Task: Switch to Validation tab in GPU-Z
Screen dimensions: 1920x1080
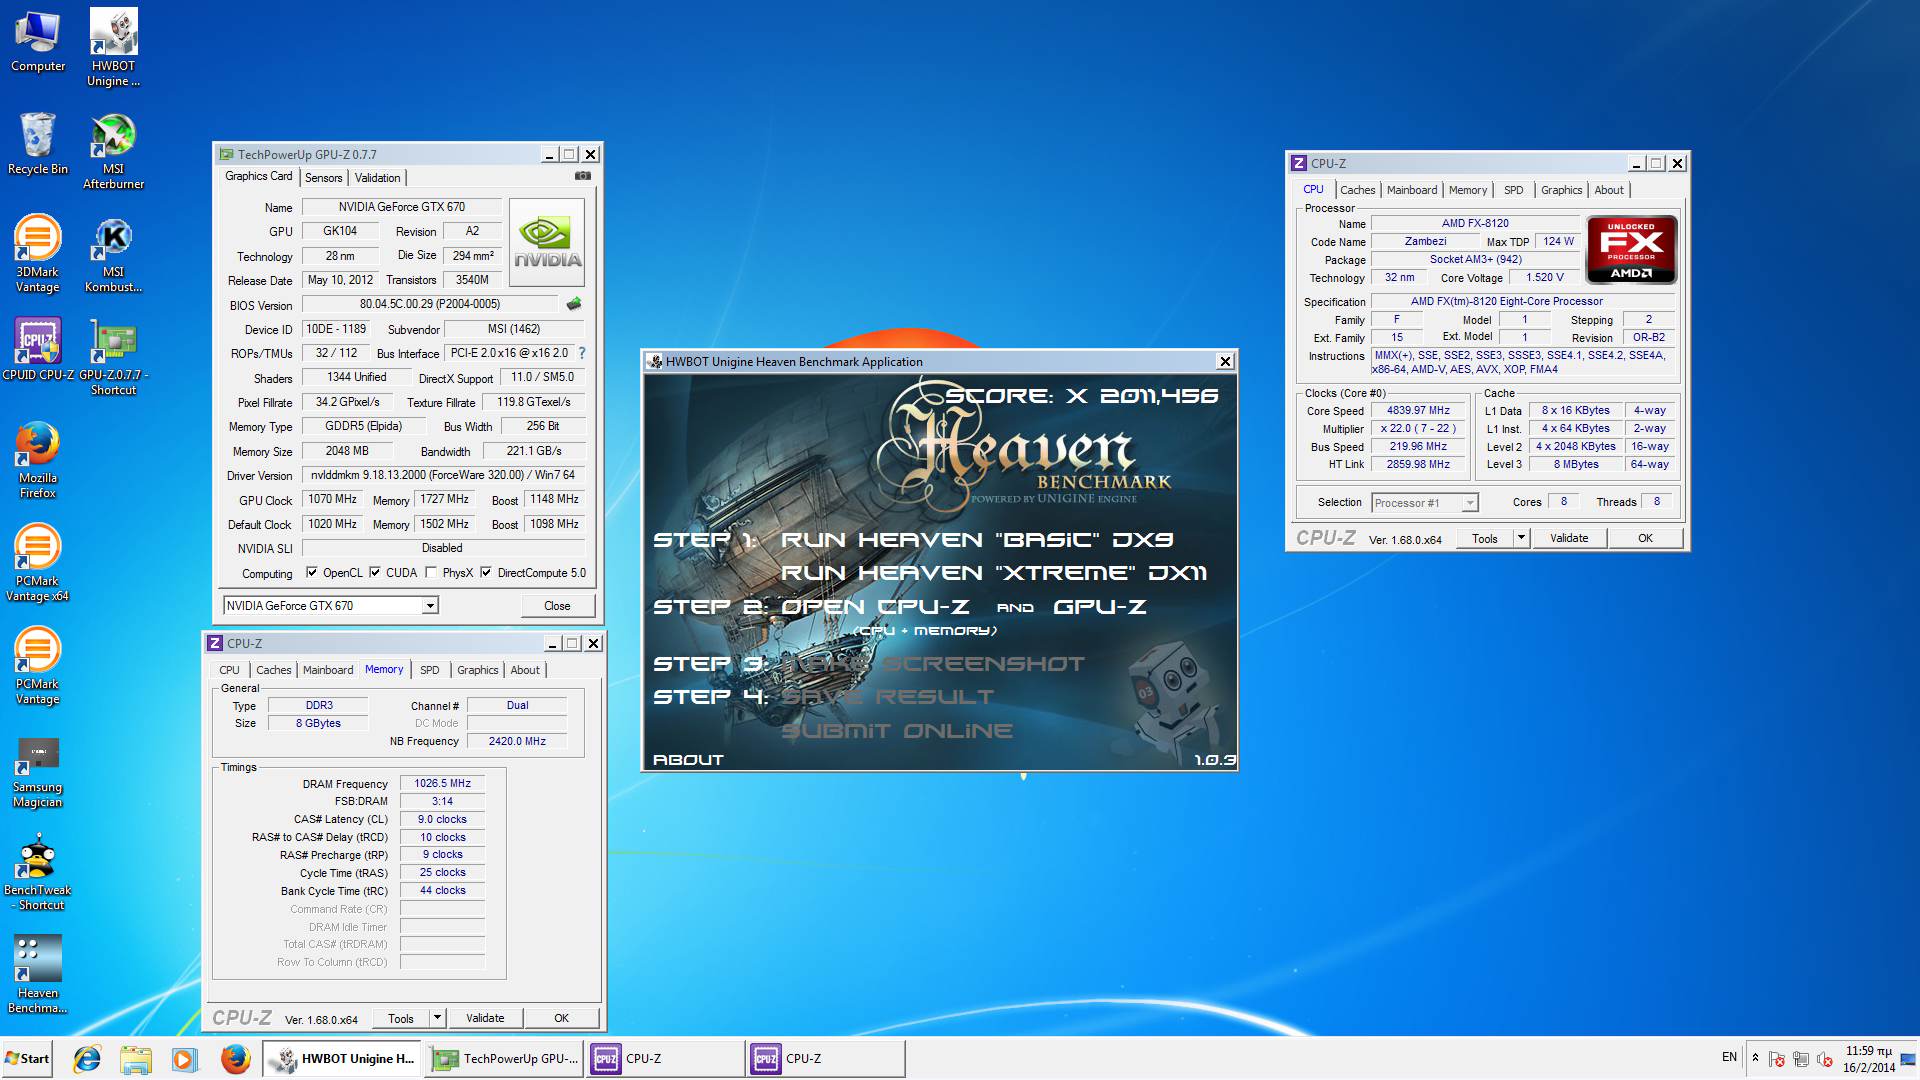Action: coord(377,178)
